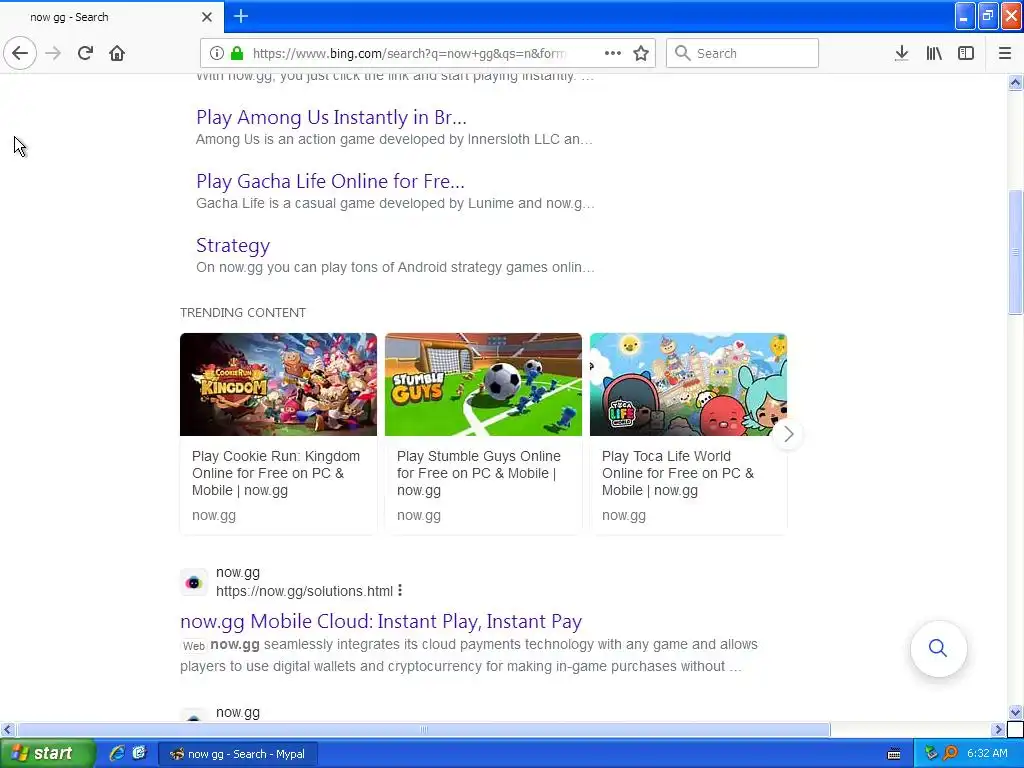
Task: Close the now gg - Search tab
Action: click(x=207, y=17)
